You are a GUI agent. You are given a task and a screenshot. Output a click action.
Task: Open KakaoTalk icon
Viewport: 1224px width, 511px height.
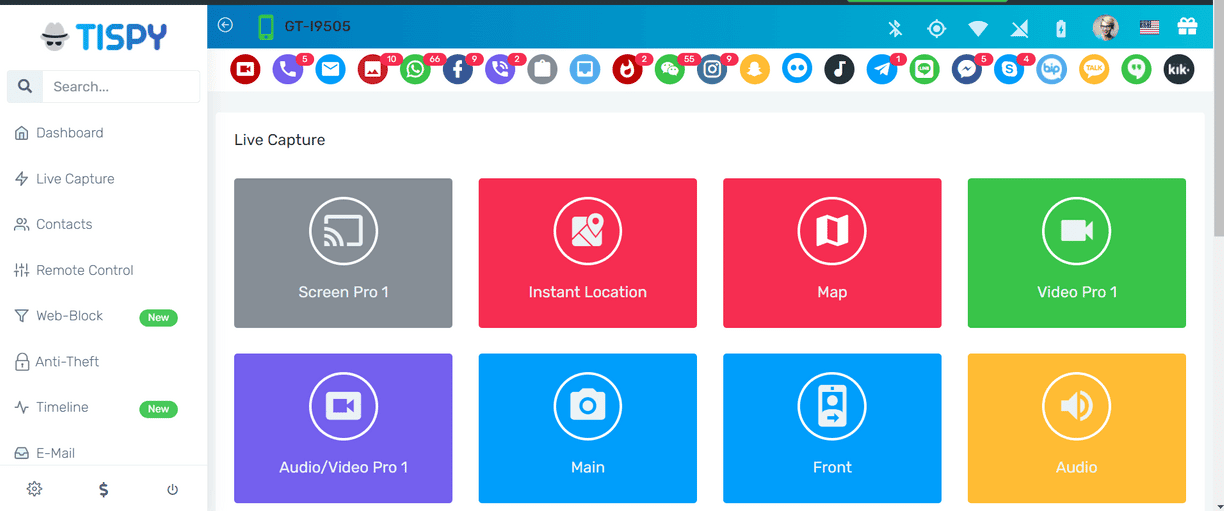click(x=1094, y=69)
